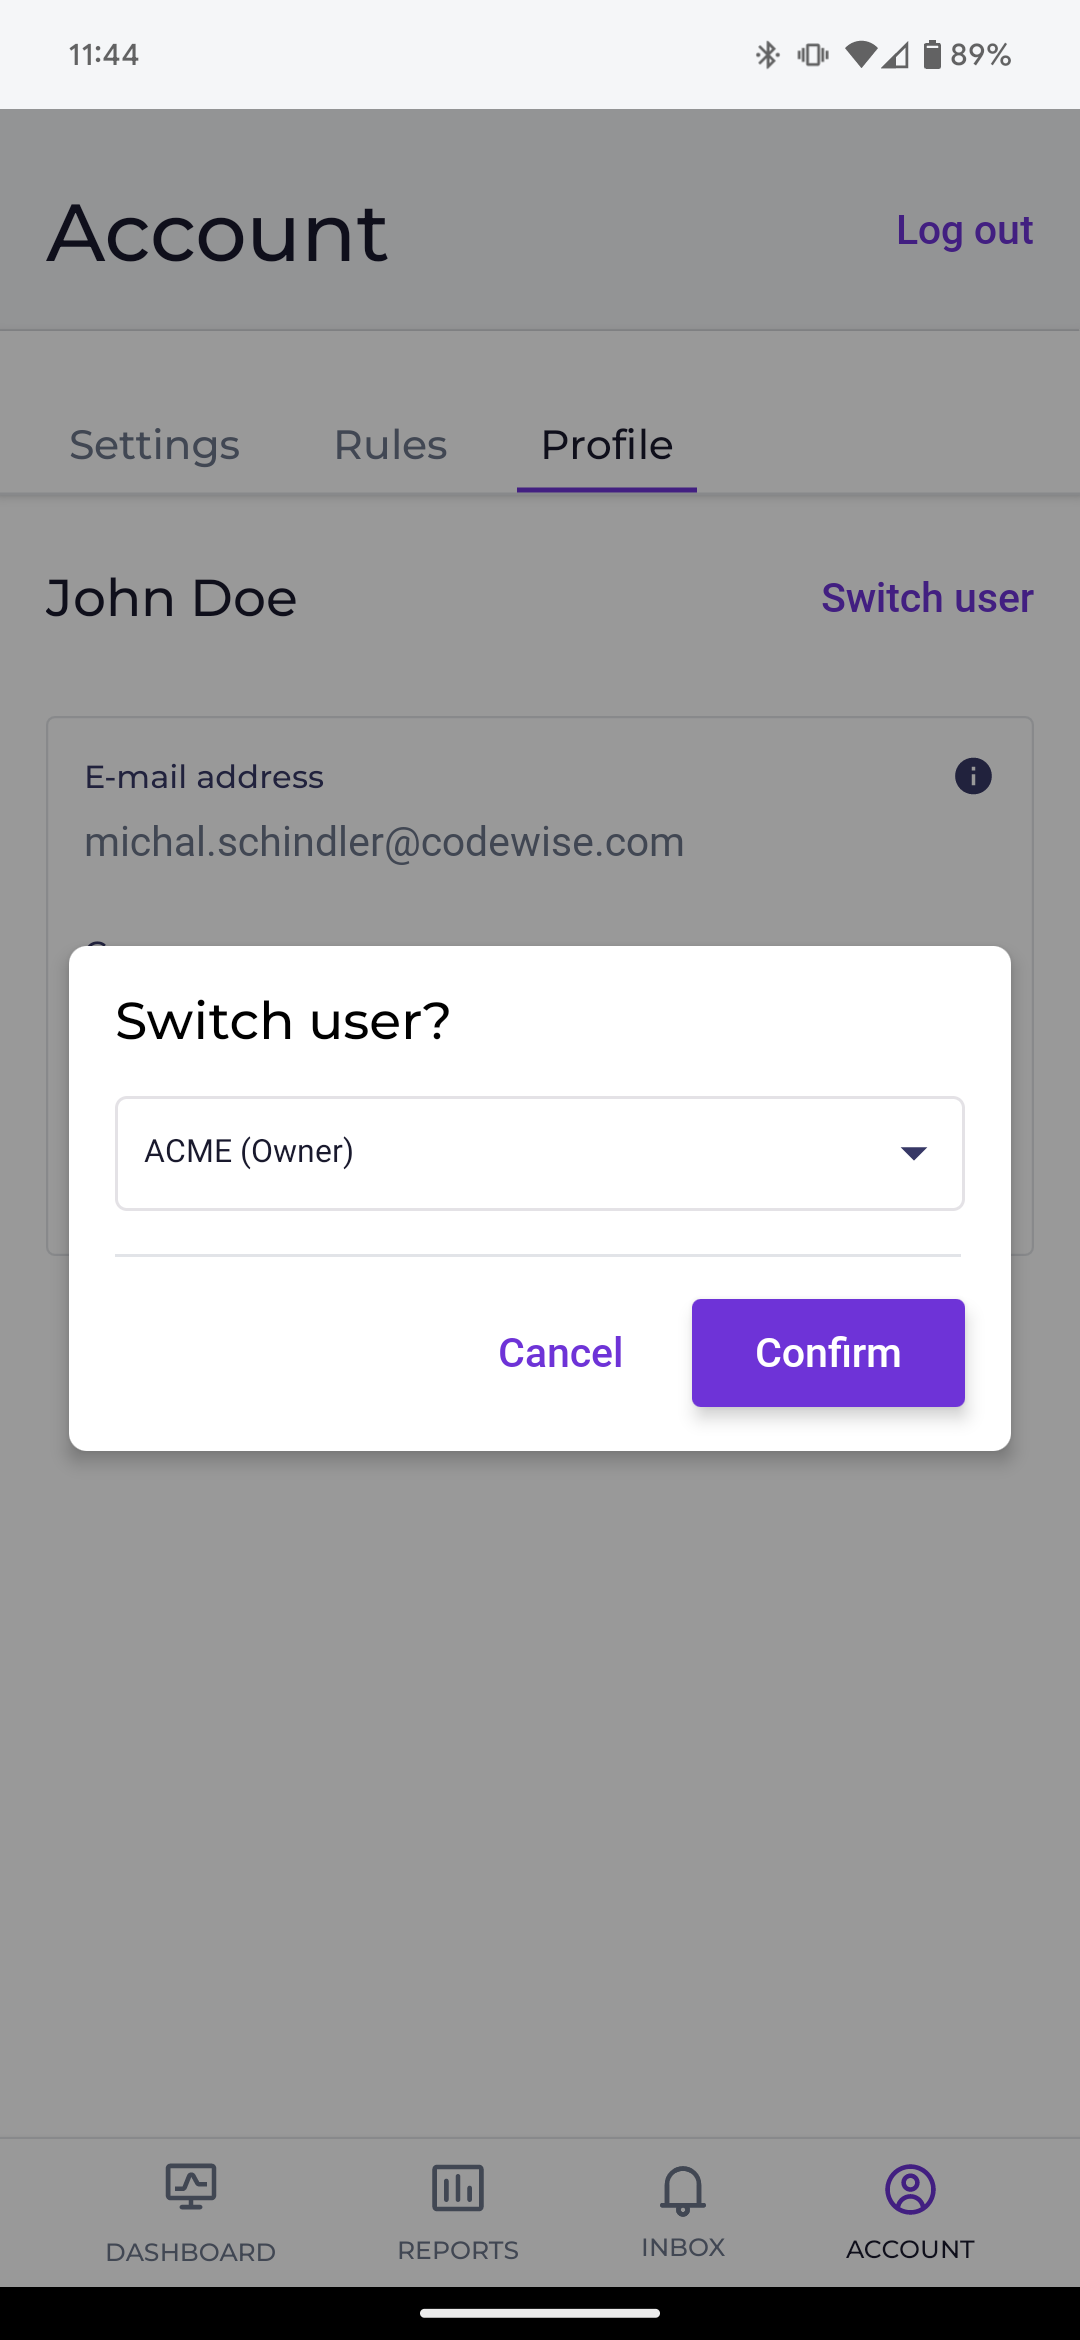Tap the battery status icon
1080x2340 pixels.
932,54
